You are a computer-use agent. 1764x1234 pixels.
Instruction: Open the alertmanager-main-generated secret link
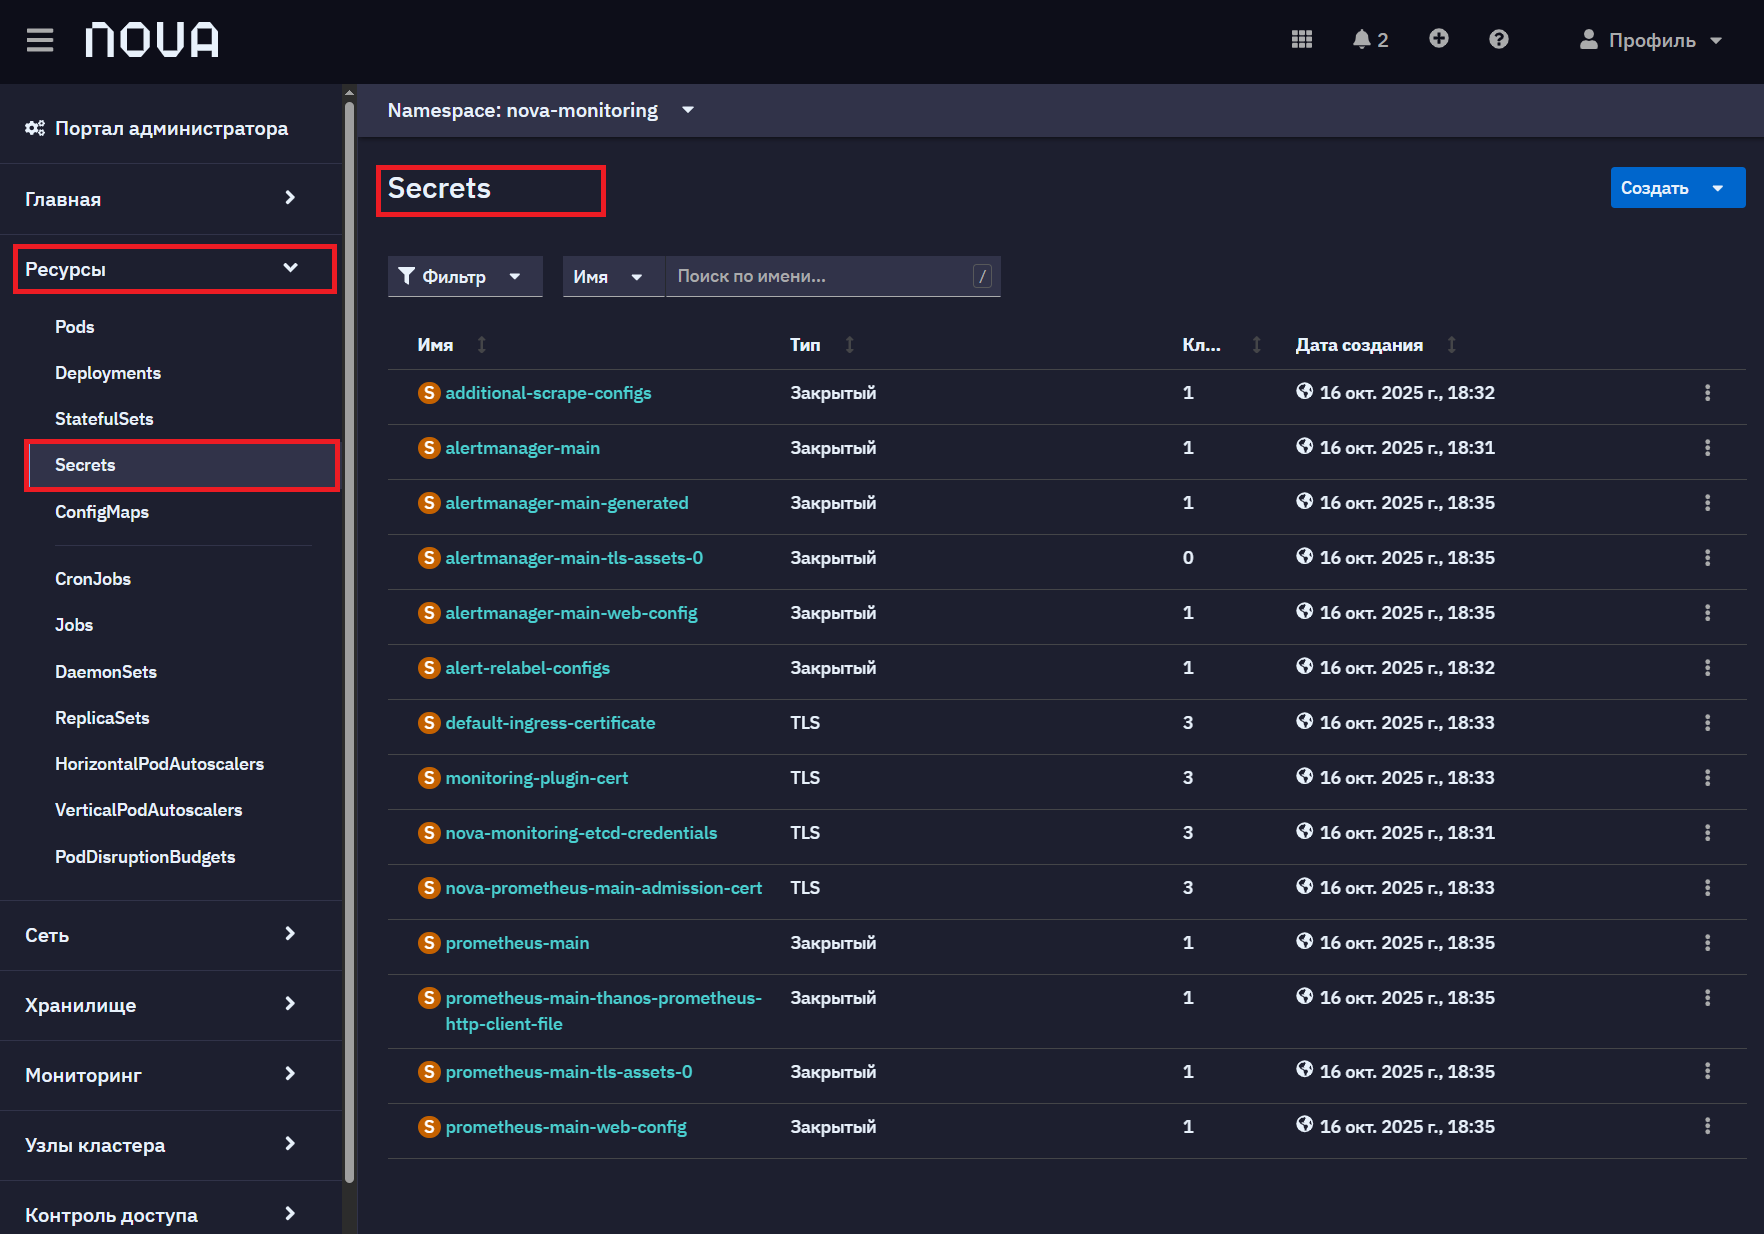(567, 503)
